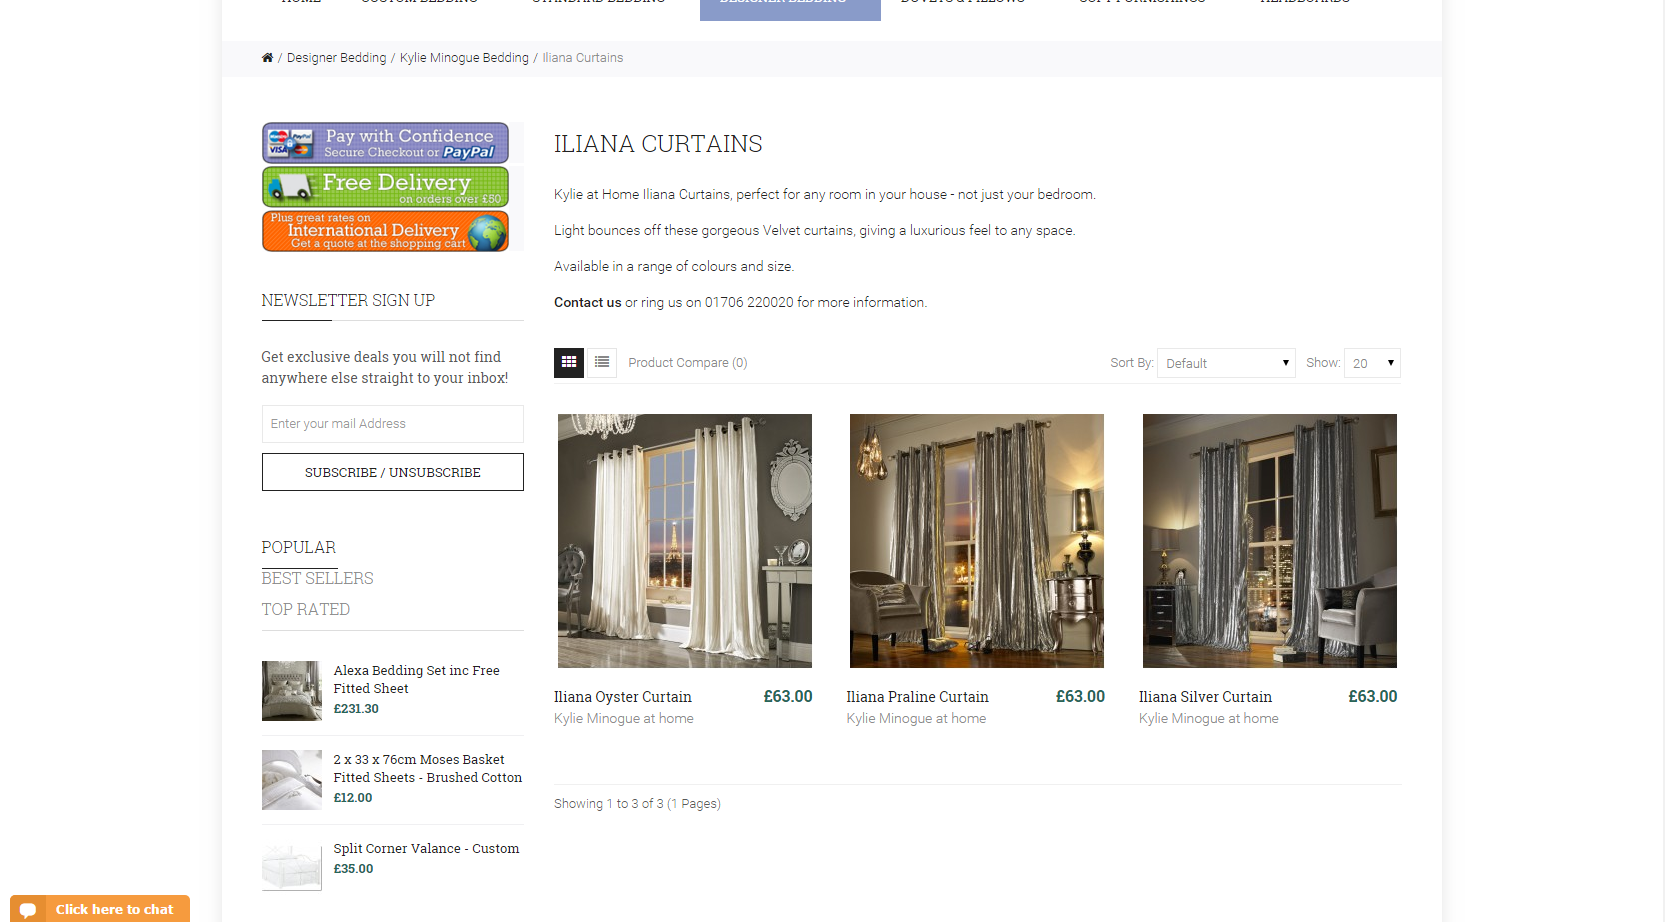Image resolution: width=1665 pixels, height=922 pixels.
Task: Click the Click here to chat button
Action: (100, 909)
